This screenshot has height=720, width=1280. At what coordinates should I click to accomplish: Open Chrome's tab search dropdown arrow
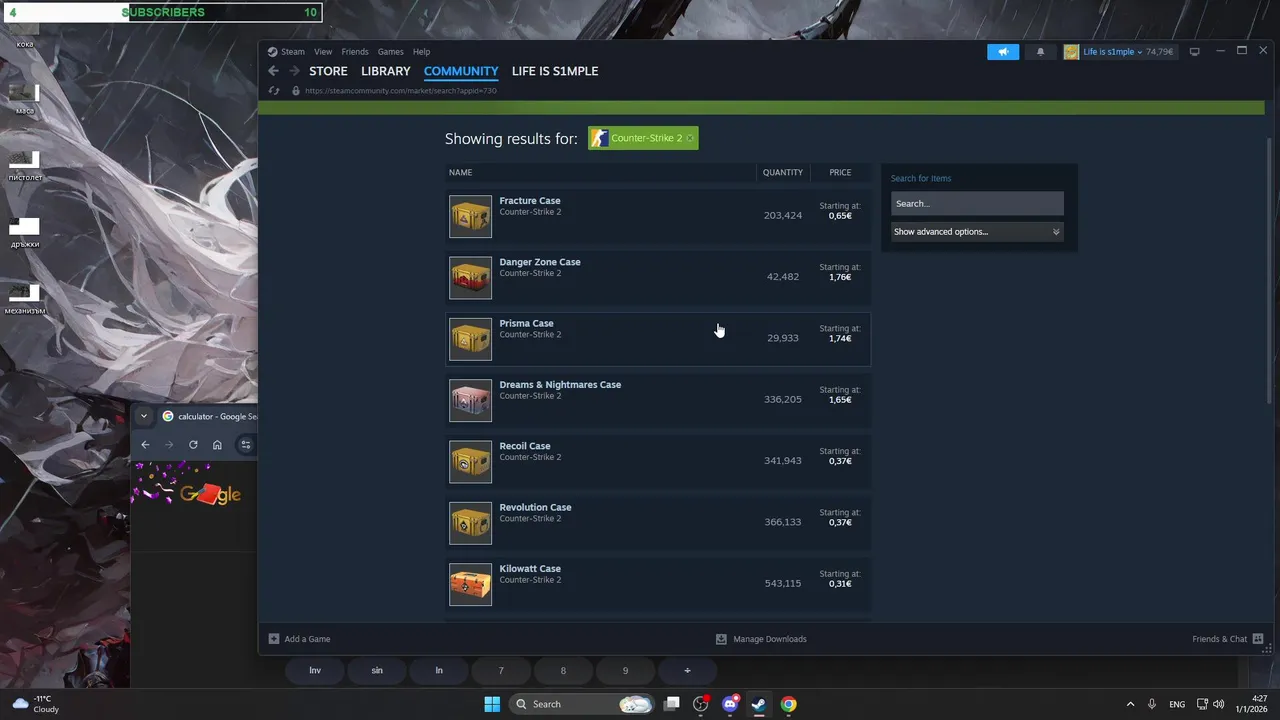click(144, 416)
